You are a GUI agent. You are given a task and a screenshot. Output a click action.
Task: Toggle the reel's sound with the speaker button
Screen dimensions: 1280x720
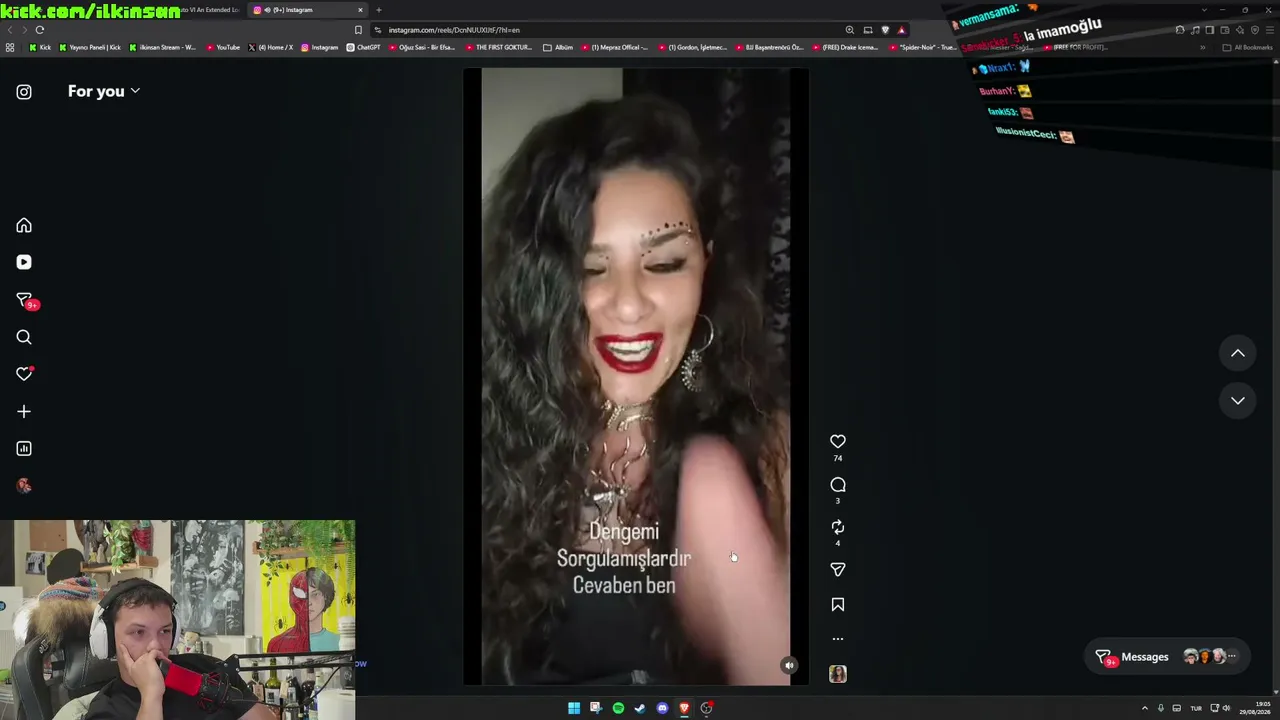click(x=789, y=666)
